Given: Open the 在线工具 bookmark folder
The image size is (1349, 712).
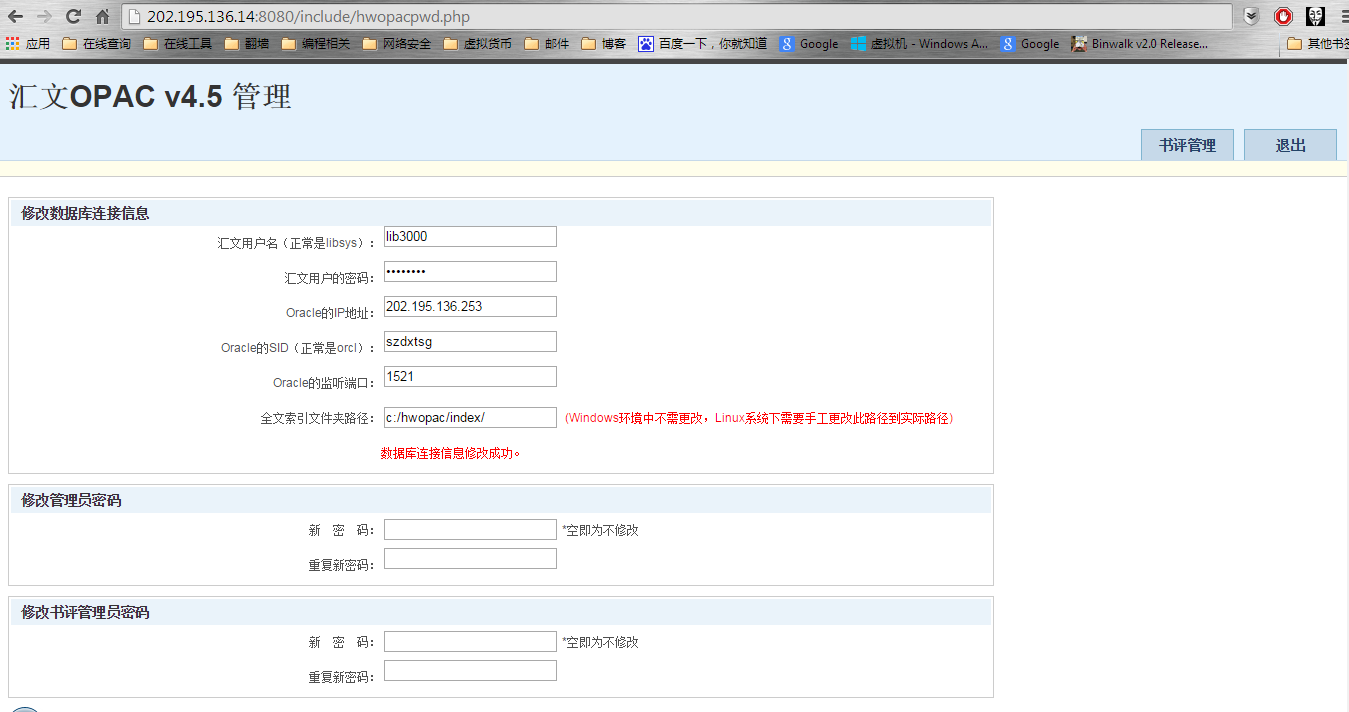Looking at the screenshot, I should coord(177,44).
